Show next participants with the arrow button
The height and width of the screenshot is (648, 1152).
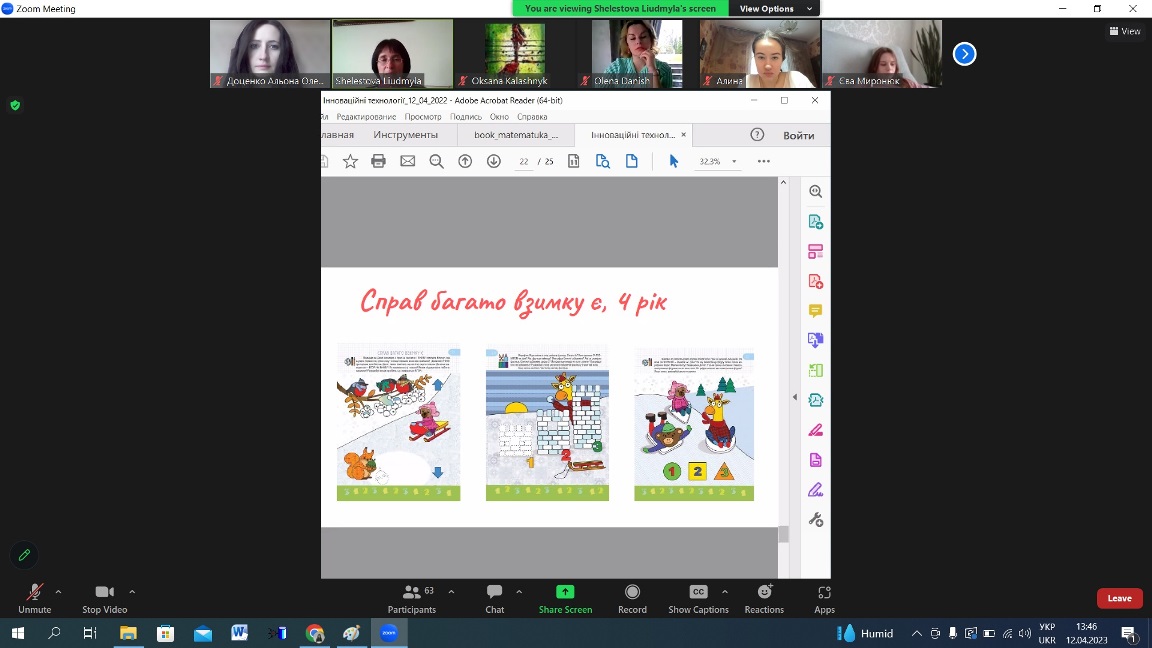pos(964,54)
